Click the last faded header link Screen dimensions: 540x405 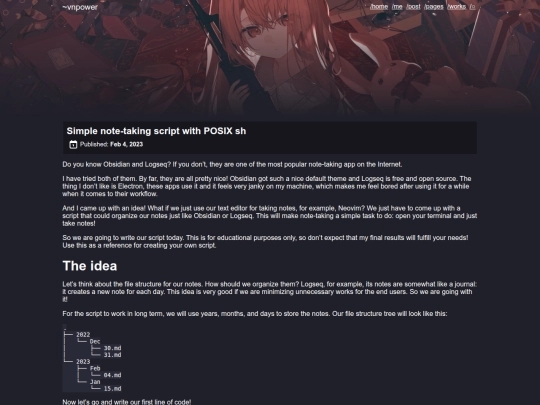point(472,7)
